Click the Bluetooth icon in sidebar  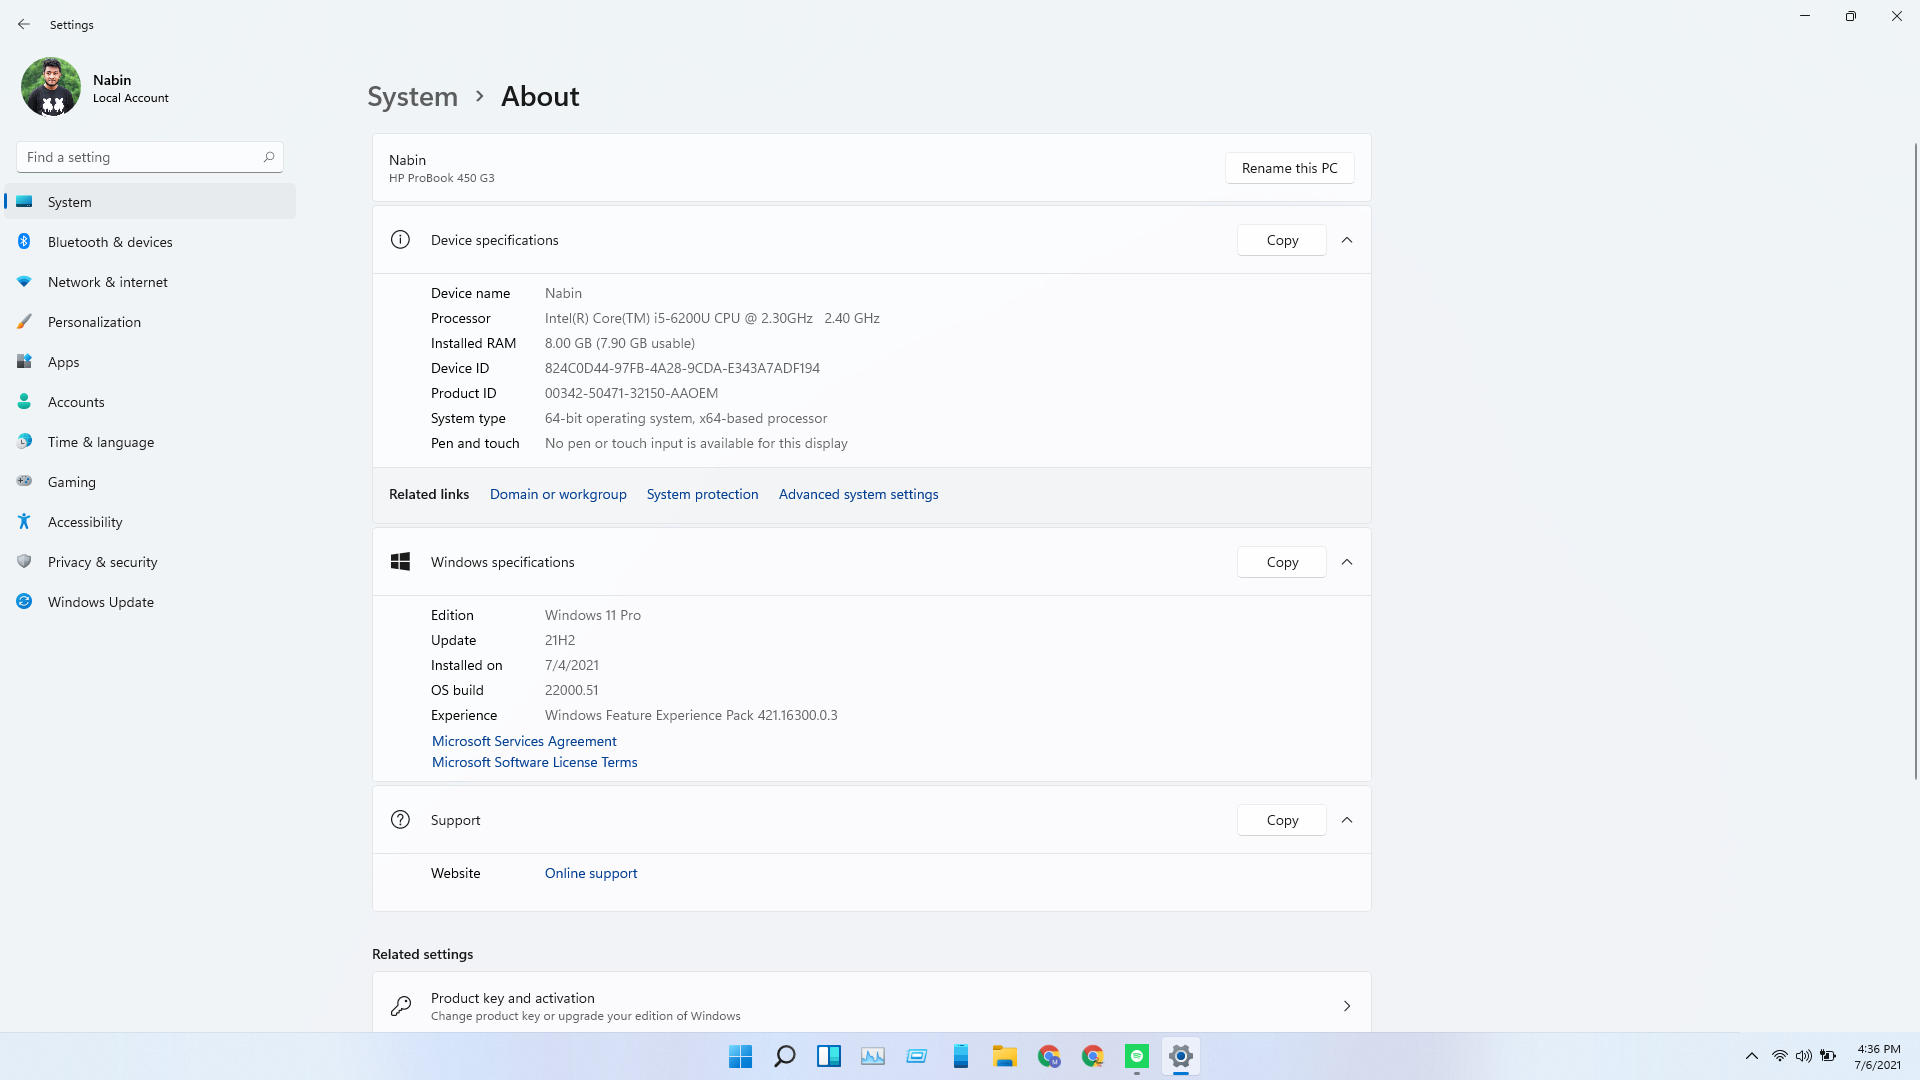[24, 241]
